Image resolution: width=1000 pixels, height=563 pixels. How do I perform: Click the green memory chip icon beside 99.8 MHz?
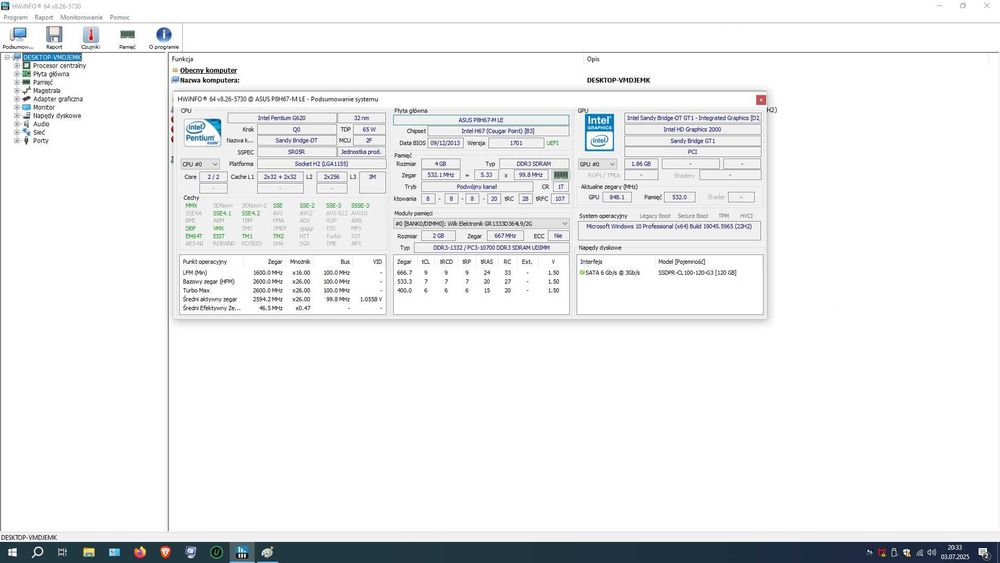click(561, 175)
